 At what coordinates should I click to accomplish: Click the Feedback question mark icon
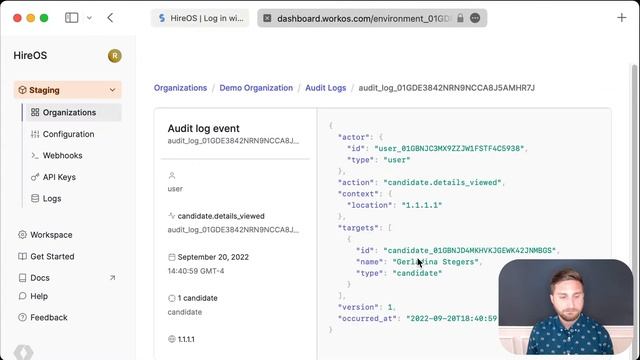(22, 317)
